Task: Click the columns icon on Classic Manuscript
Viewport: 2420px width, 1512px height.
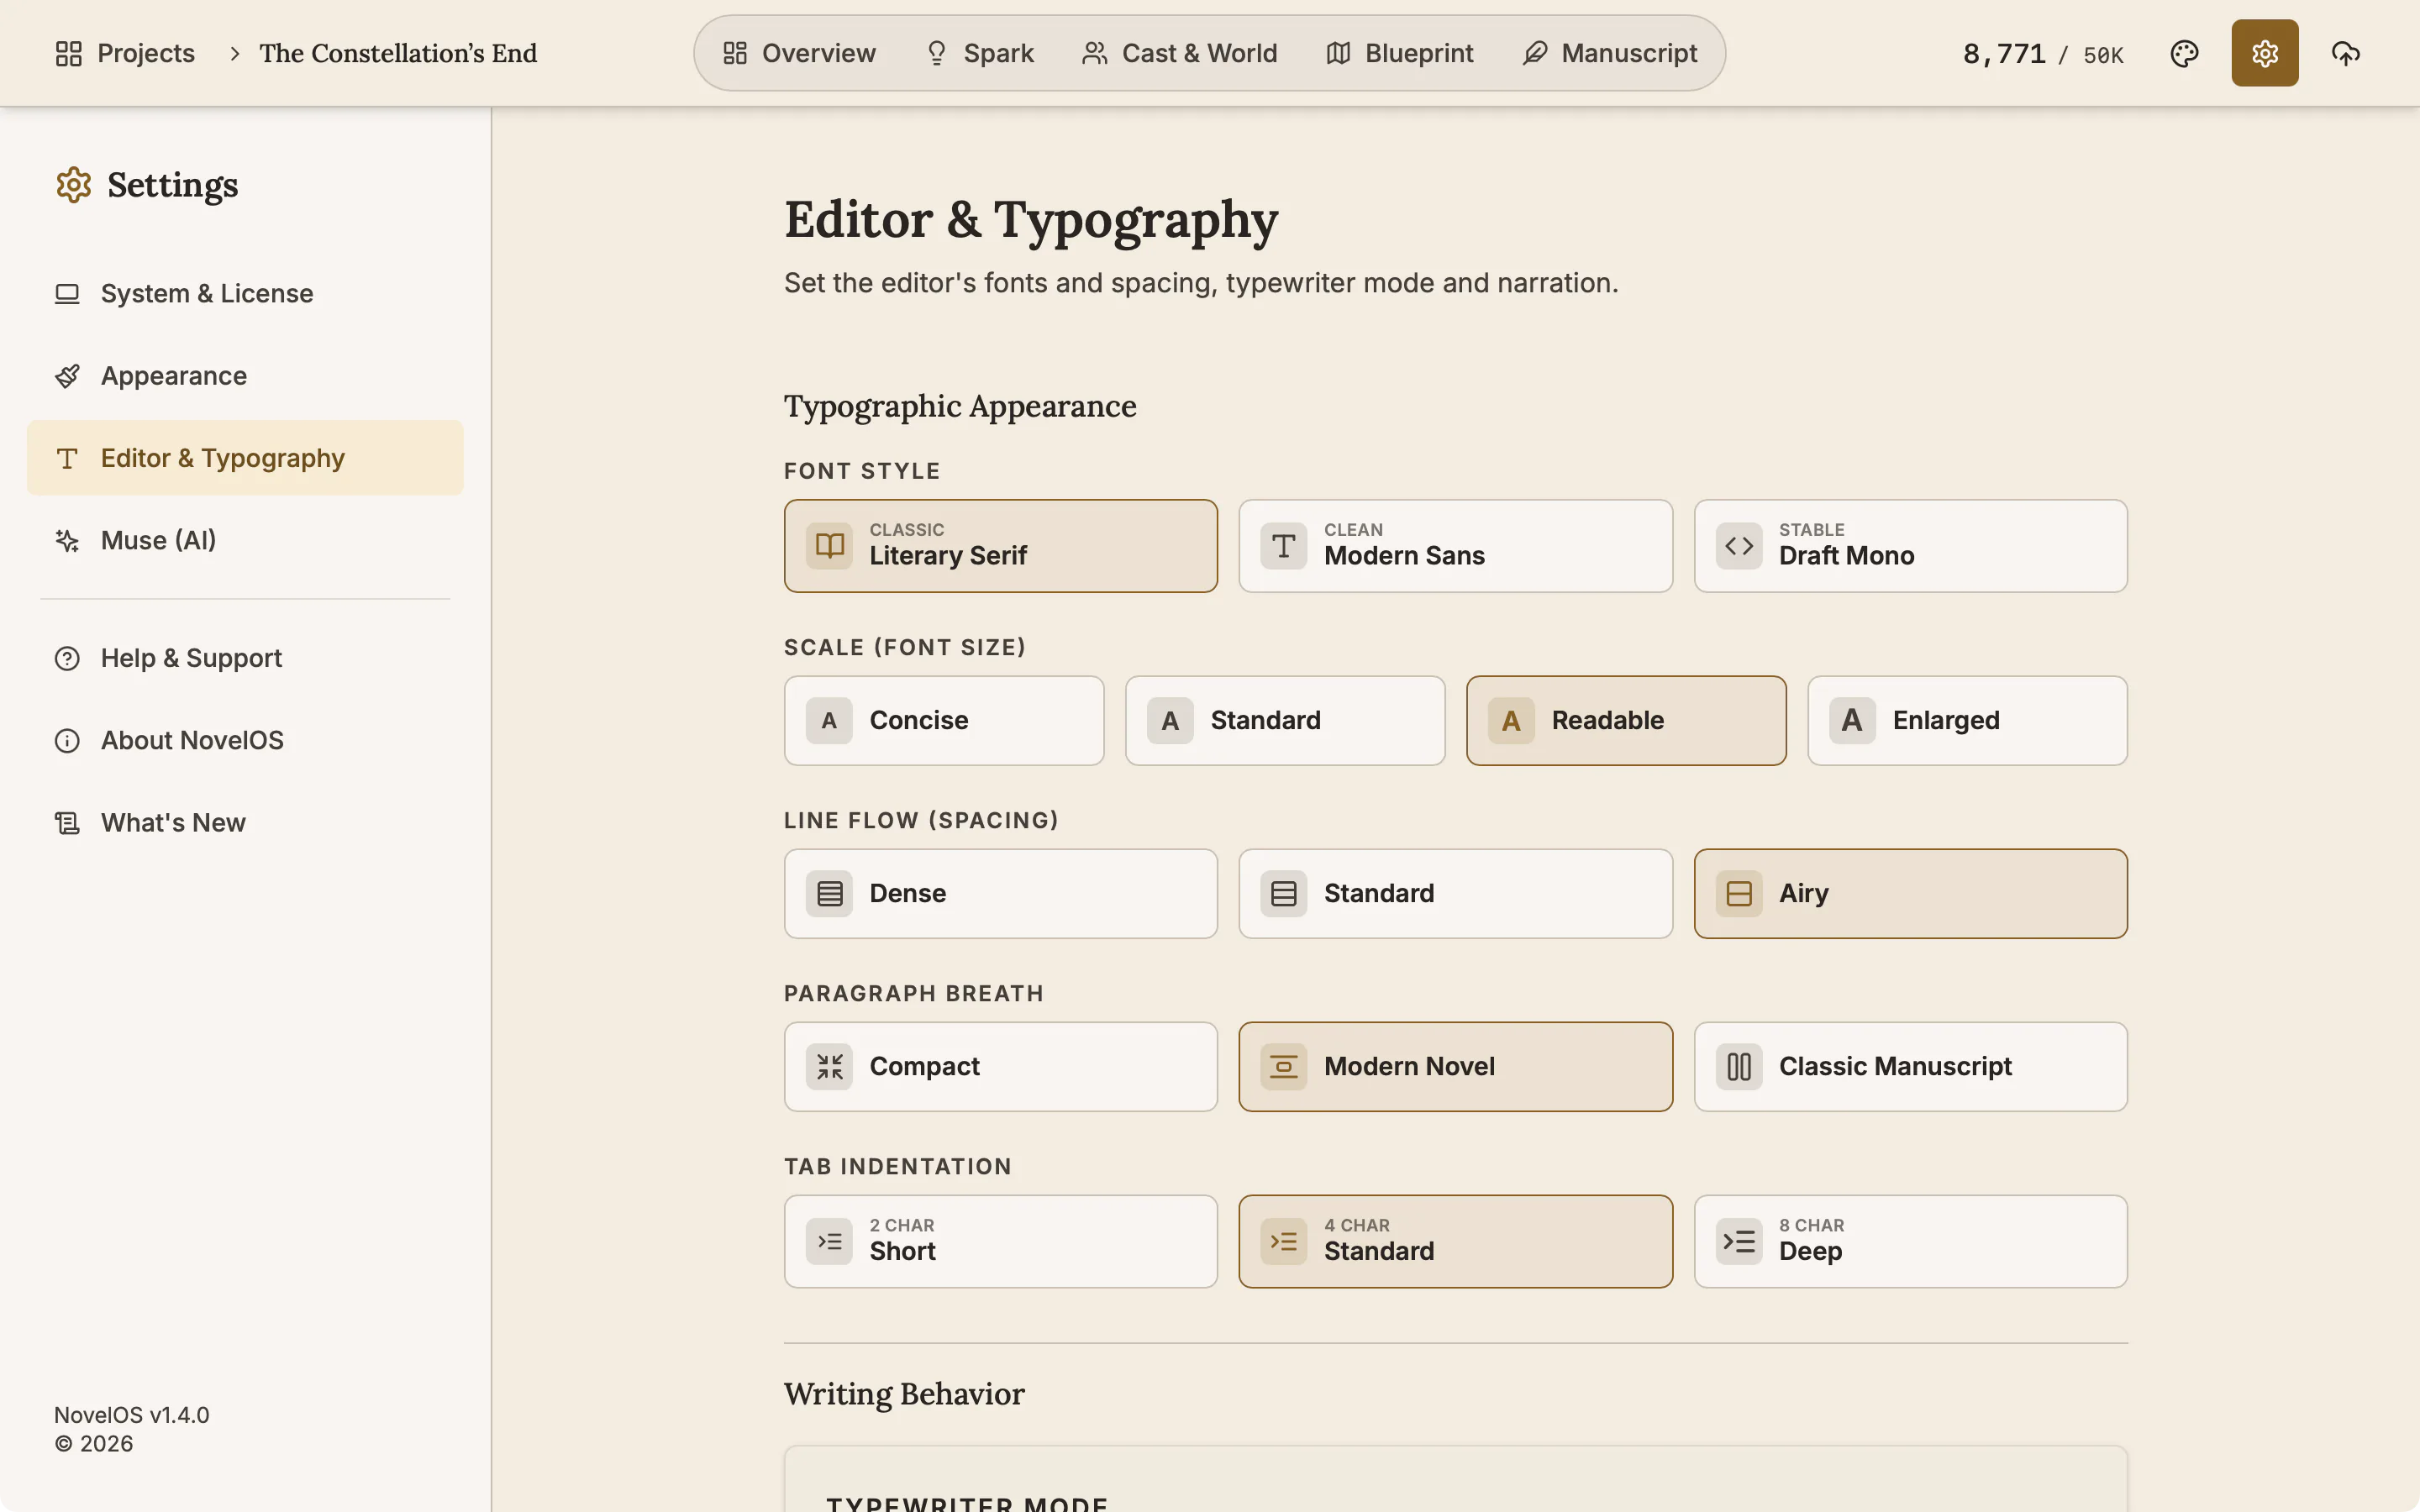Action: pyautogui.click(x=1738, y=1066)
